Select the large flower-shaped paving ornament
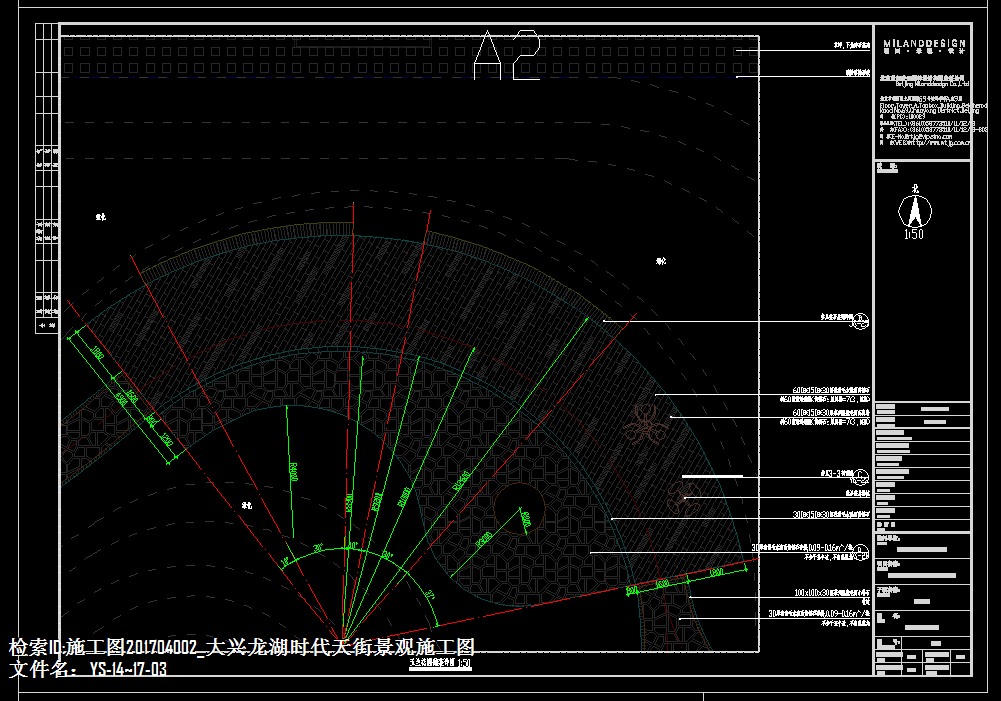This screenshot has height=701, width=1001. 645,424
